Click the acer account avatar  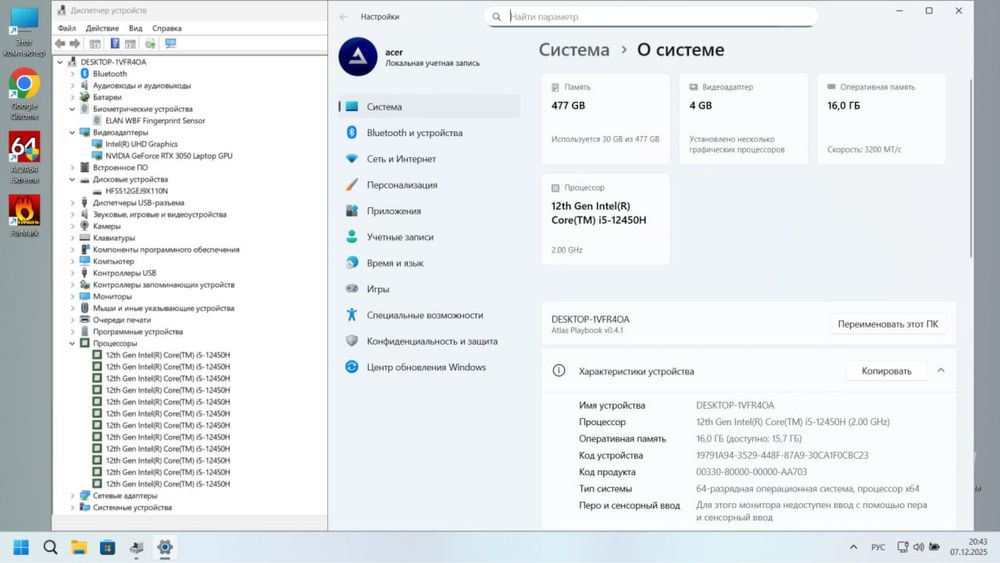click(358, 57)
